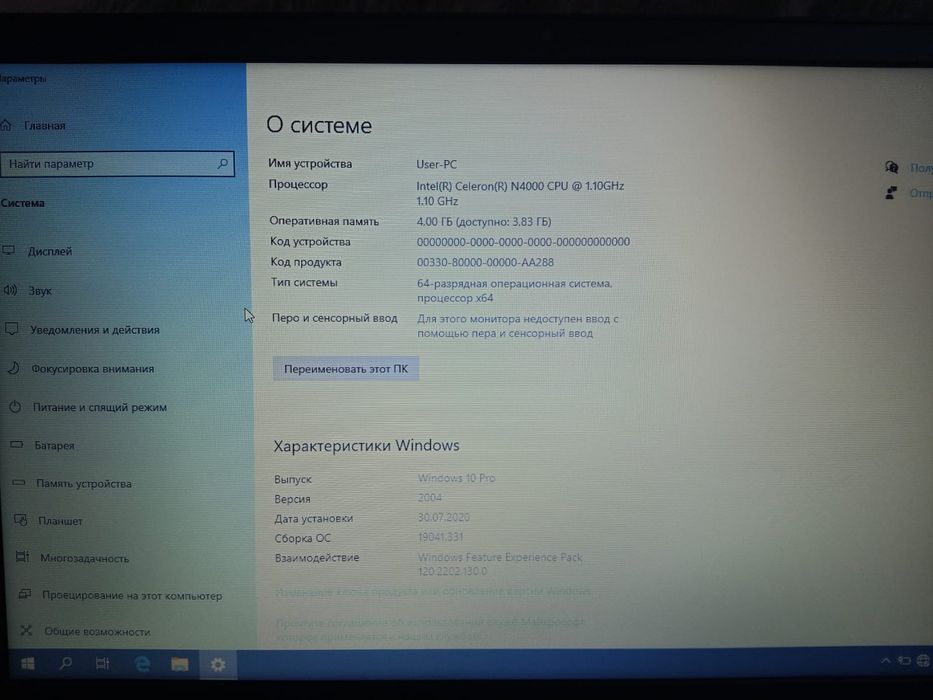933x700 pixels.
Task: Open the Планшет settings
Action: [x=60, y=521]
